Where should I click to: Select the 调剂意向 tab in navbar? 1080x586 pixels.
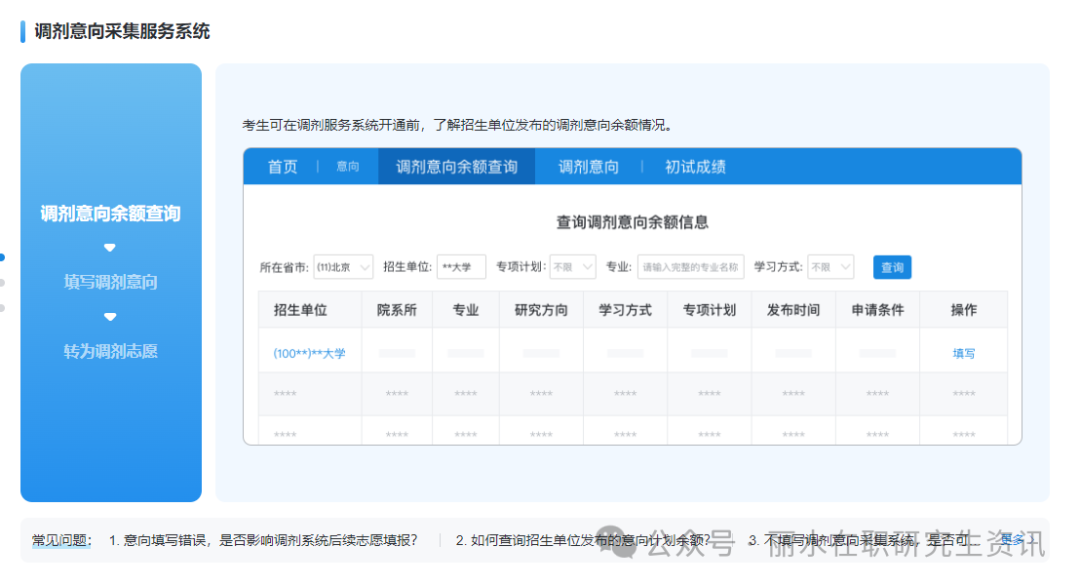588,167
